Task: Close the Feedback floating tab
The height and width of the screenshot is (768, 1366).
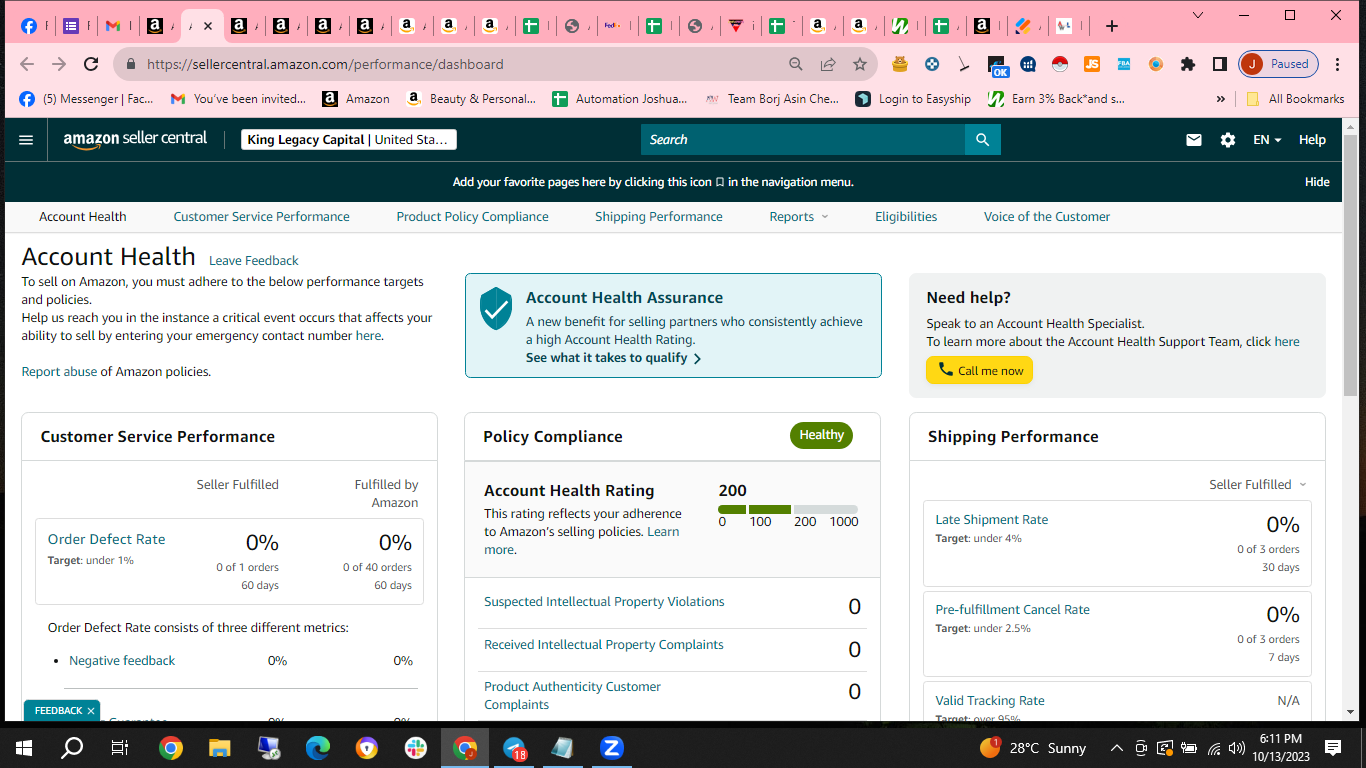Action: click(91, 711)
